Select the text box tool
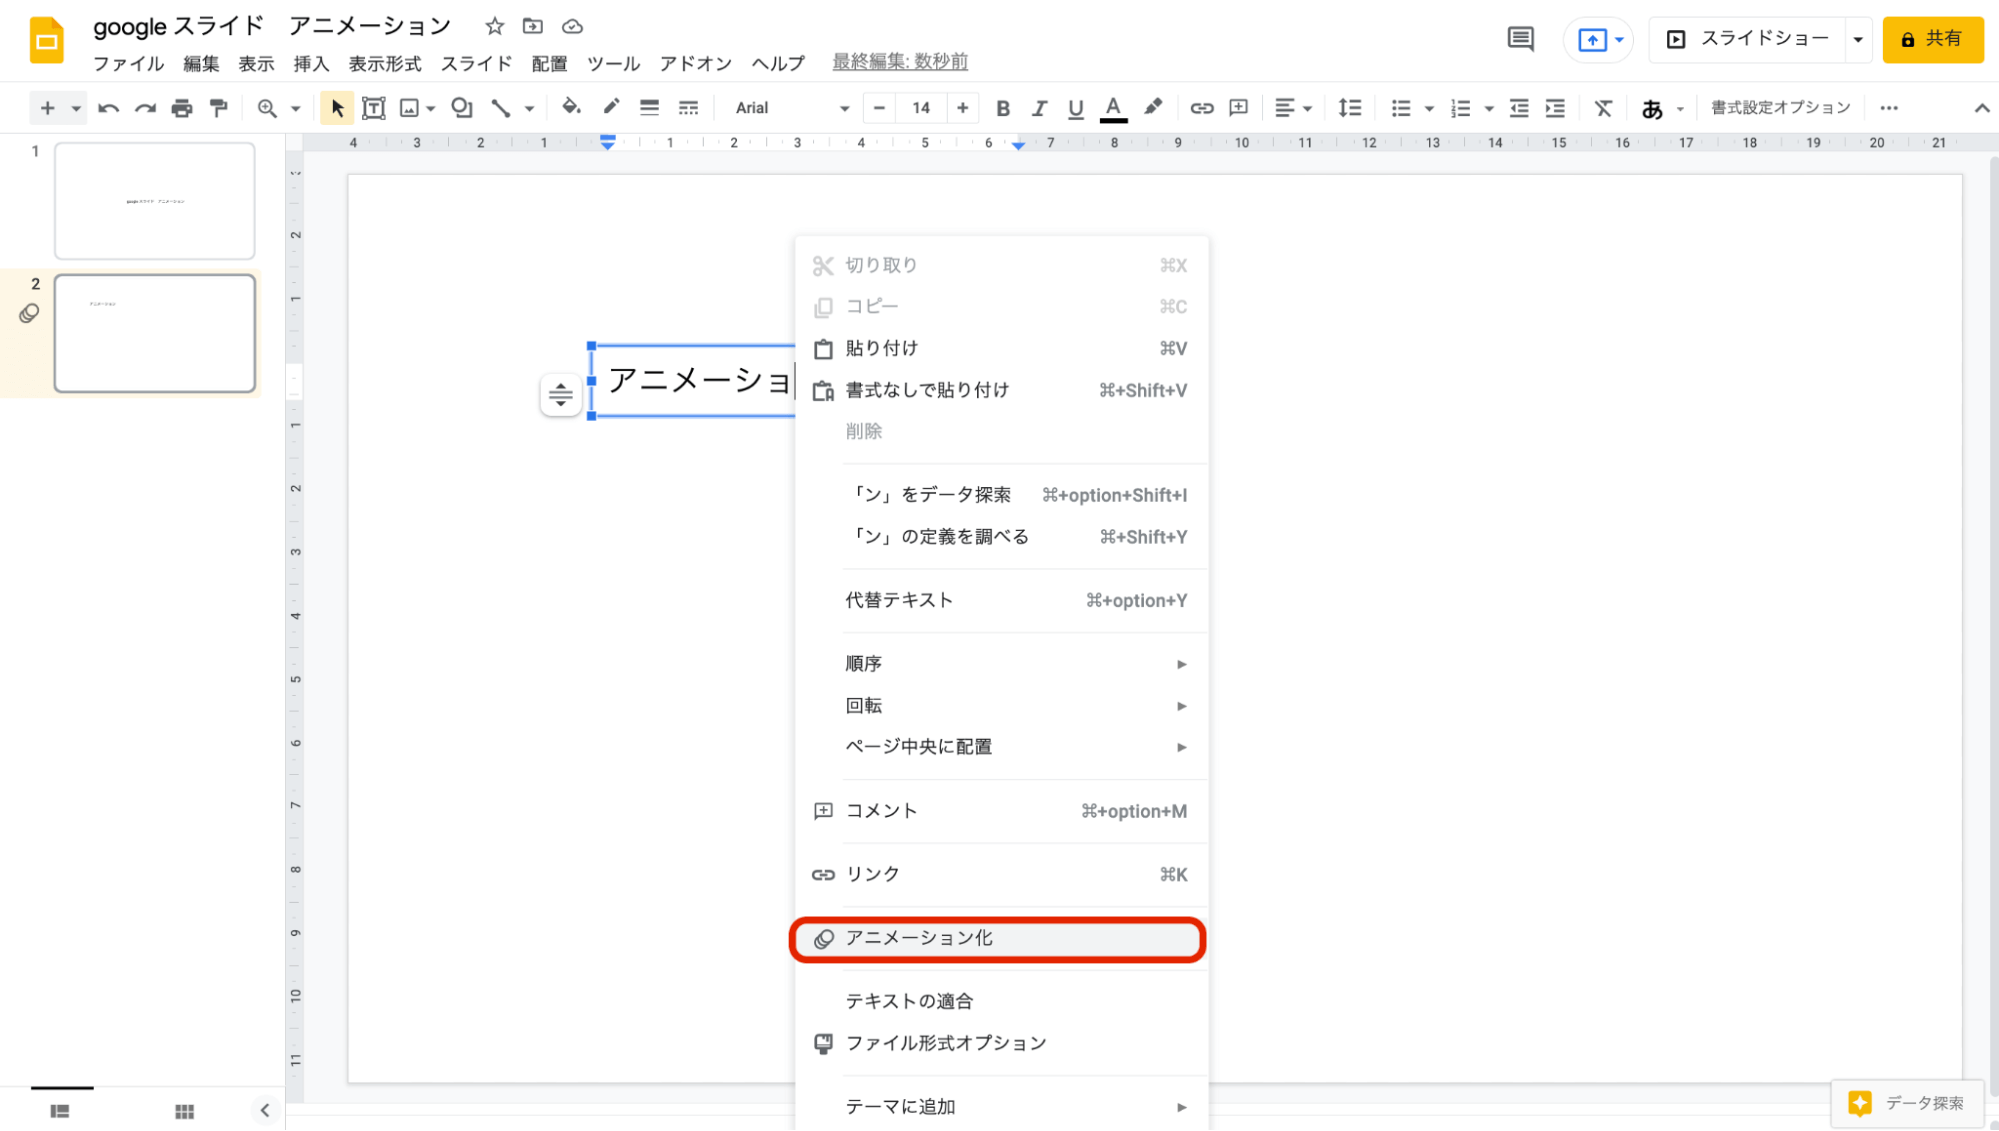The height and width of the screenshot is (1131, 1999). coord(373,108)
